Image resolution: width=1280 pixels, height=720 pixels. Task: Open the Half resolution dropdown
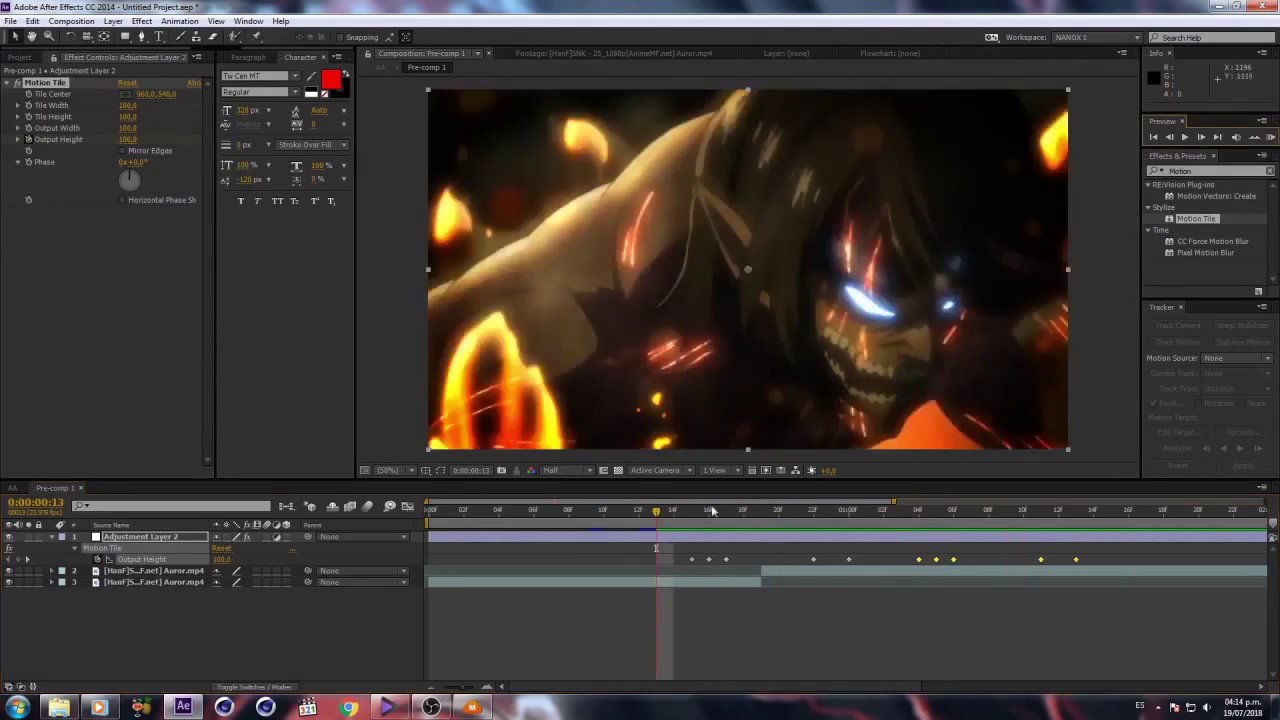[566, 470]
